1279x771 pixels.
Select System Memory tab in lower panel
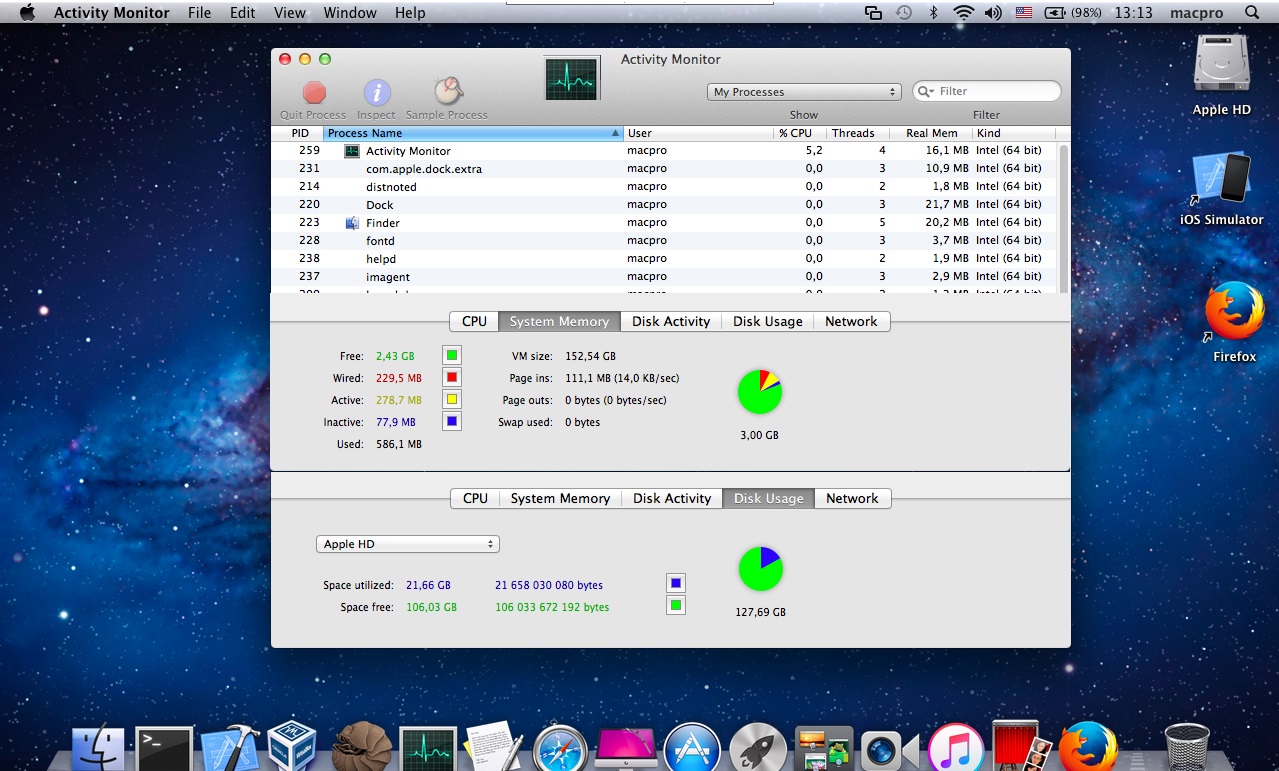click(x=560, y=498)
